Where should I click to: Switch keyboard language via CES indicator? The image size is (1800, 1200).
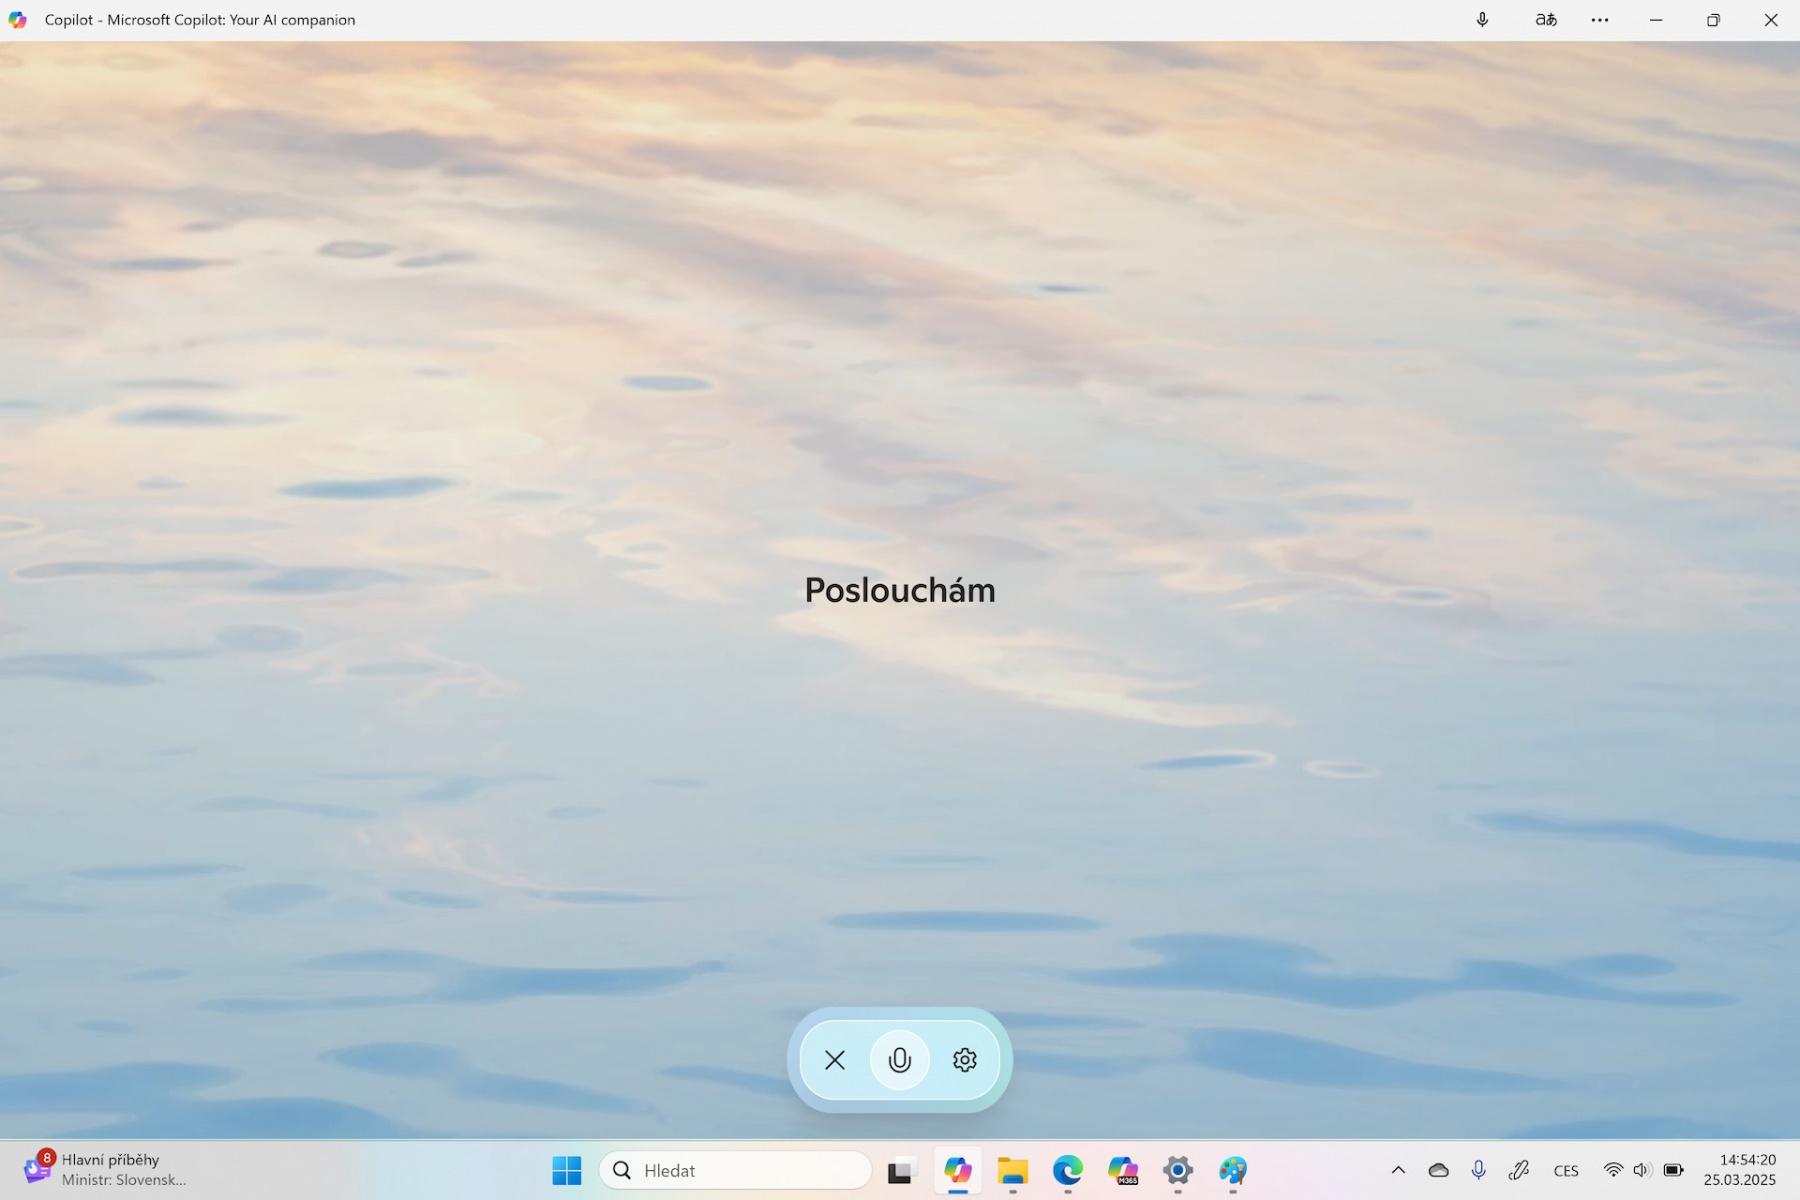tap(1566, 1171)
